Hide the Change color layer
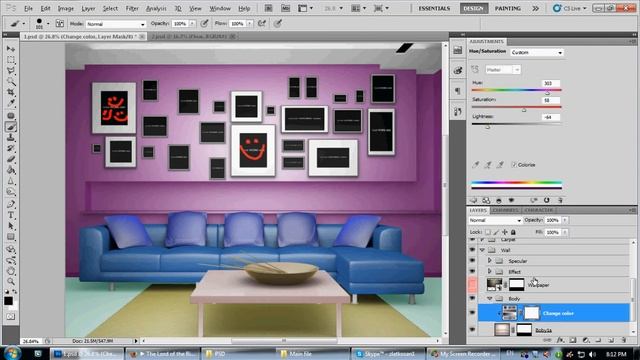 coord(472,313)
